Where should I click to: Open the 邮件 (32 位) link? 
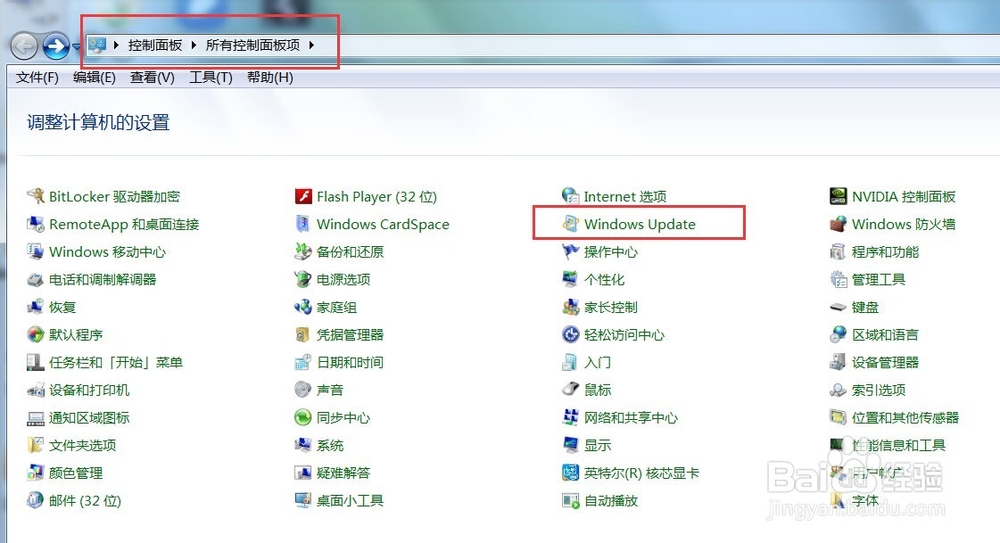(85, 501)
